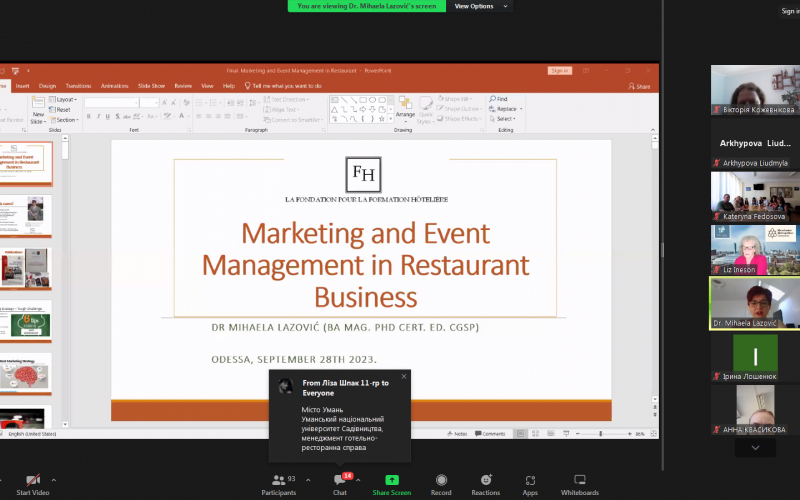Open PowerPoint Transitions tab
Viewport: 800px width, 500px height.
[x=79, y=86]
